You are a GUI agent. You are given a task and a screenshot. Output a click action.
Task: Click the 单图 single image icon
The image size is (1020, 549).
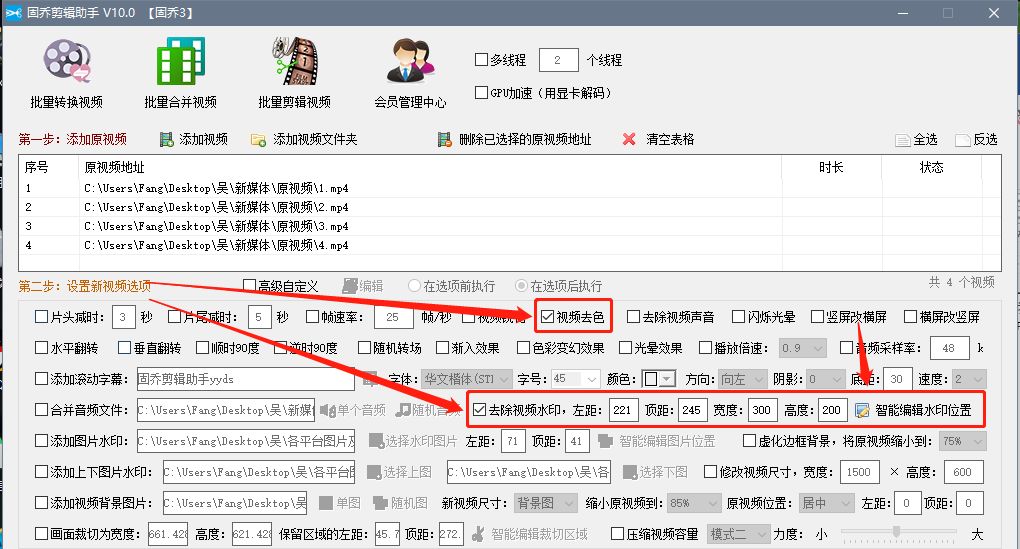pos(326,503)
